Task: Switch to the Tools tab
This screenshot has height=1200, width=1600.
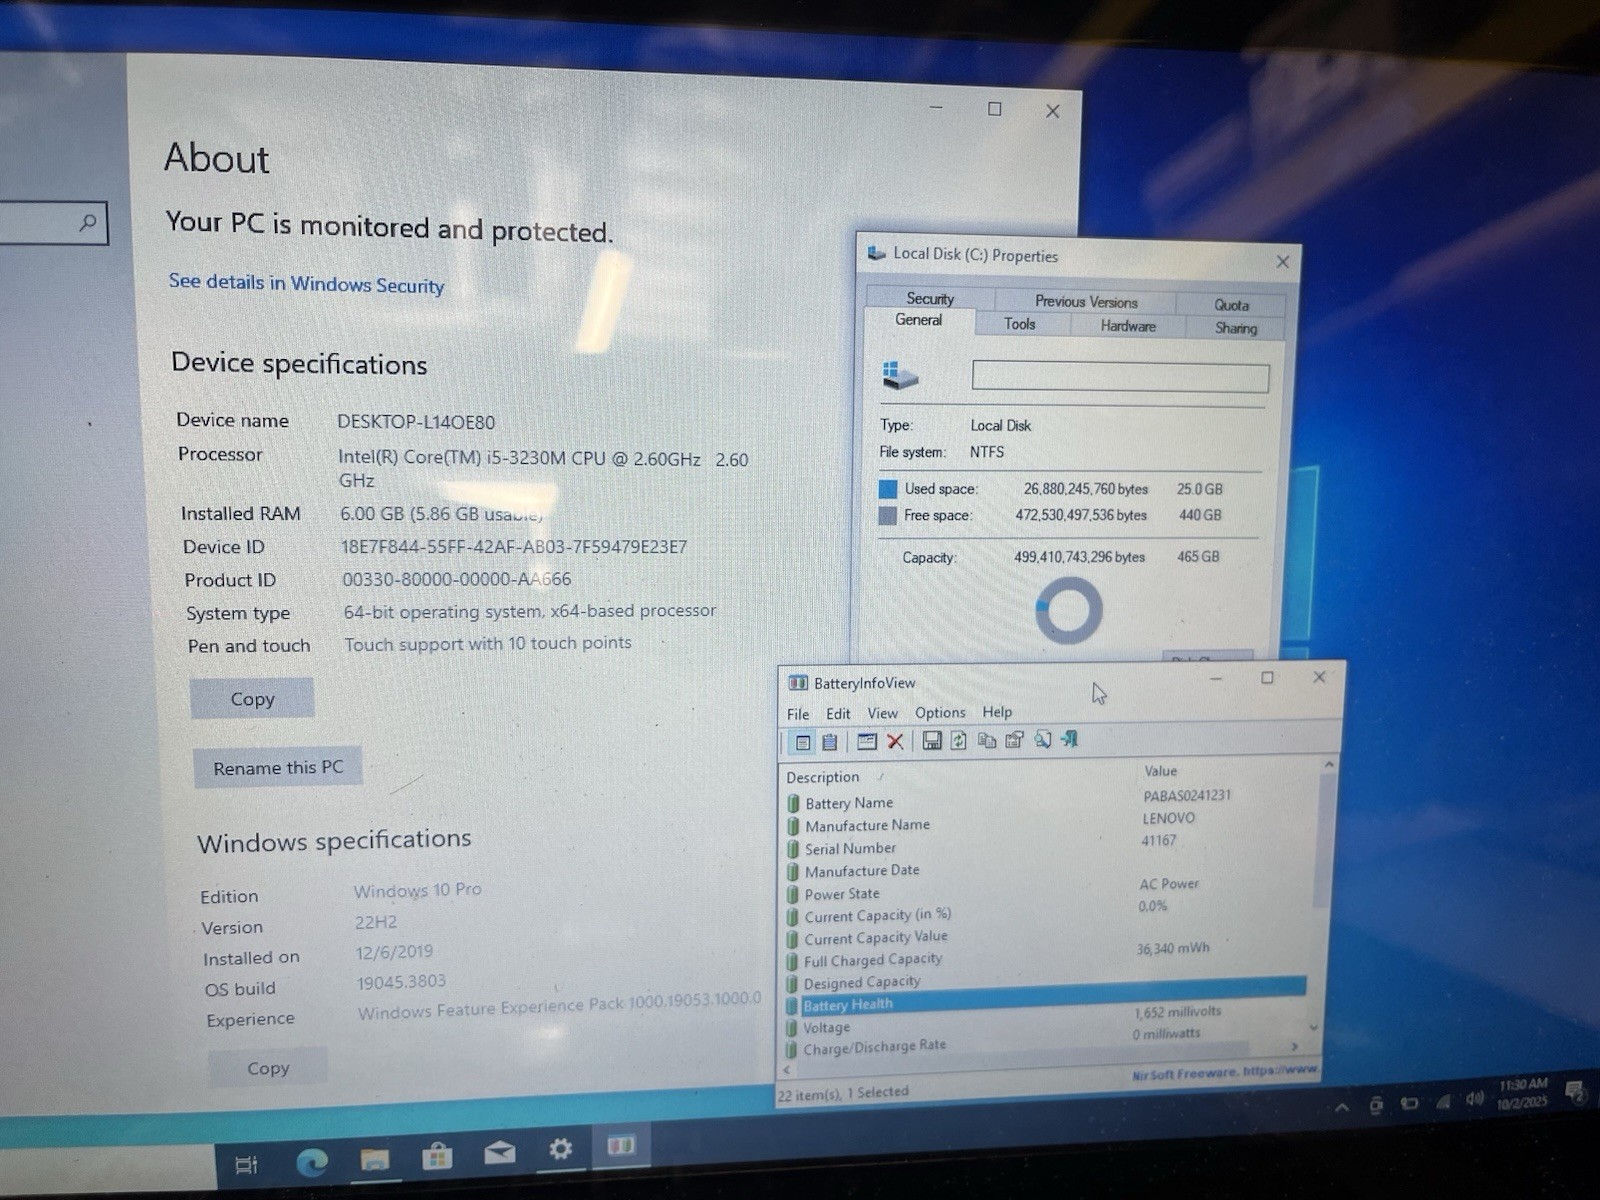Action: click(1019, 324)
